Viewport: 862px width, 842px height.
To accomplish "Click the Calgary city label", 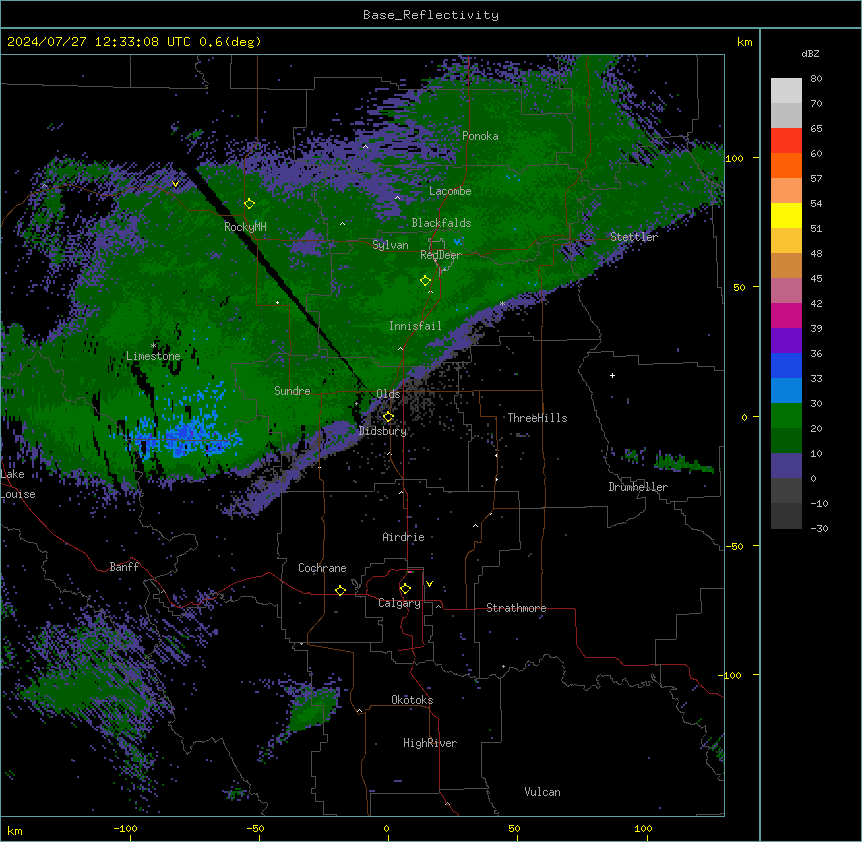I will tap(399, 603).
